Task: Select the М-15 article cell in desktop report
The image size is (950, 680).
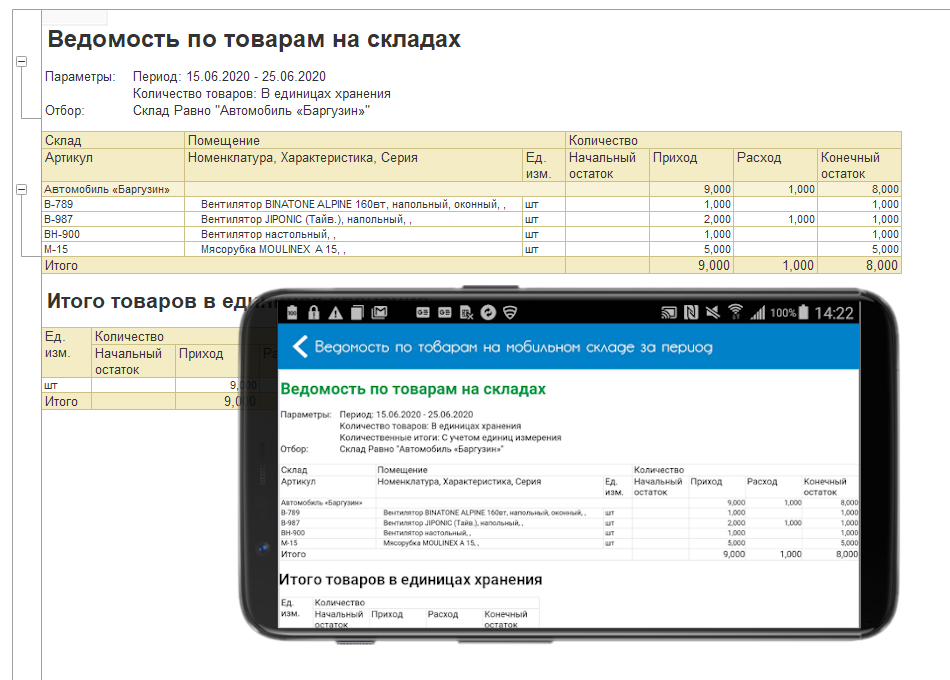Action: tap(113, 249)
